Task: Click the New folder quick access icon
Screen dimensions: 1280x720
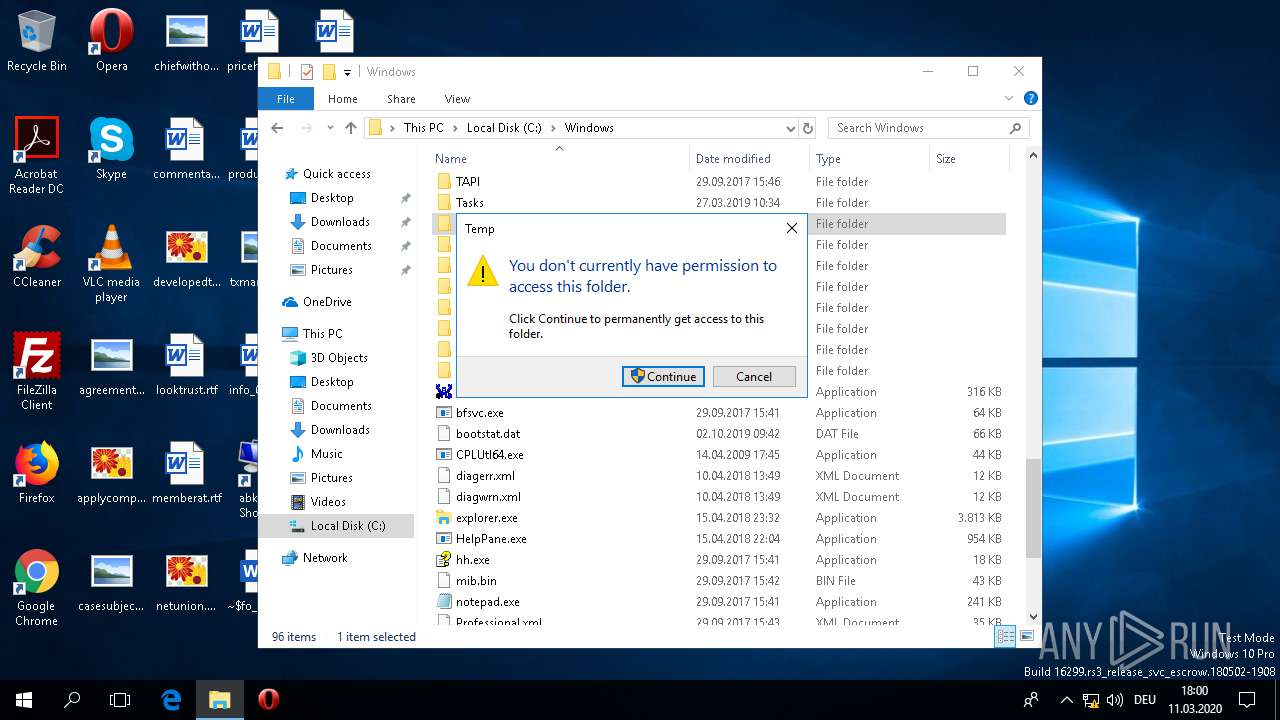Action: click(x=328, y=72)
